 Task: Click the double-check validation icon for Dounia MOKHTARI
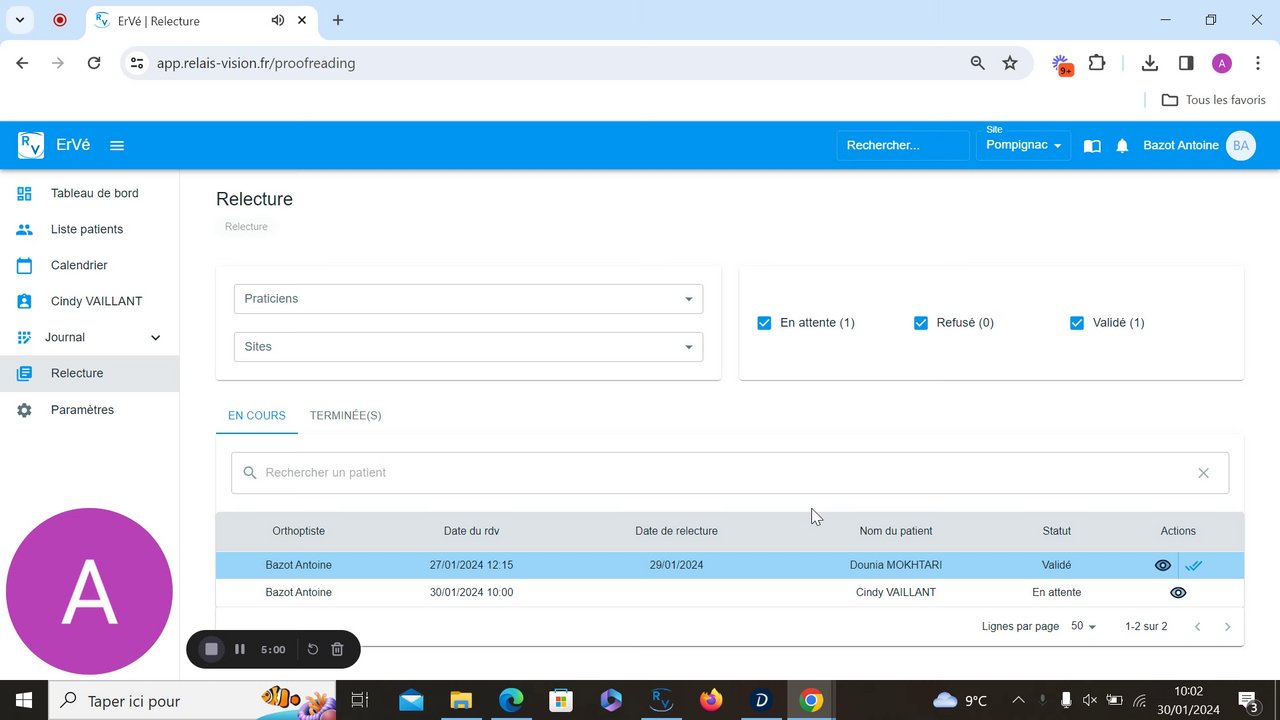coord(1194,565)
